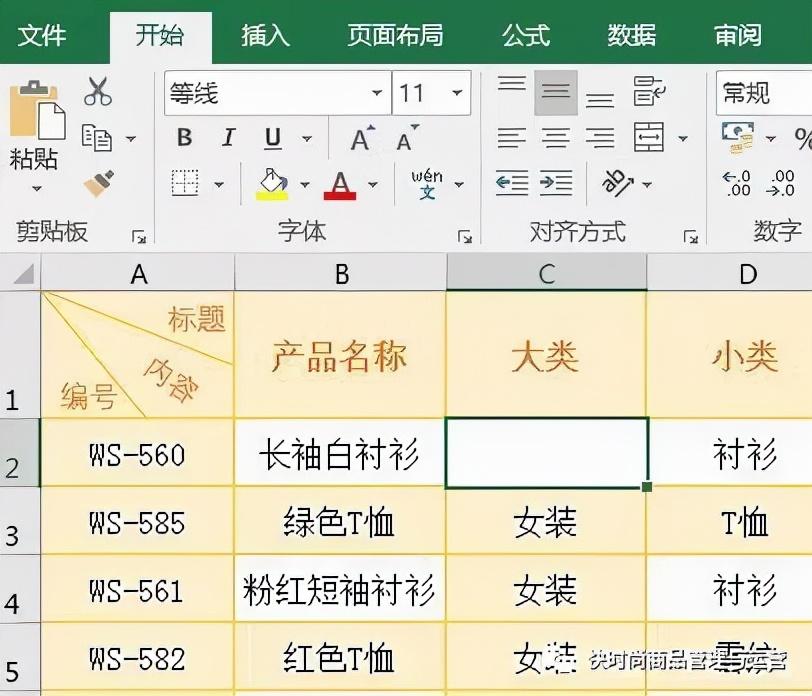812x696 pixels.
Task: Expand phonetic guide options arrow
Action: [x=459, y=184]
